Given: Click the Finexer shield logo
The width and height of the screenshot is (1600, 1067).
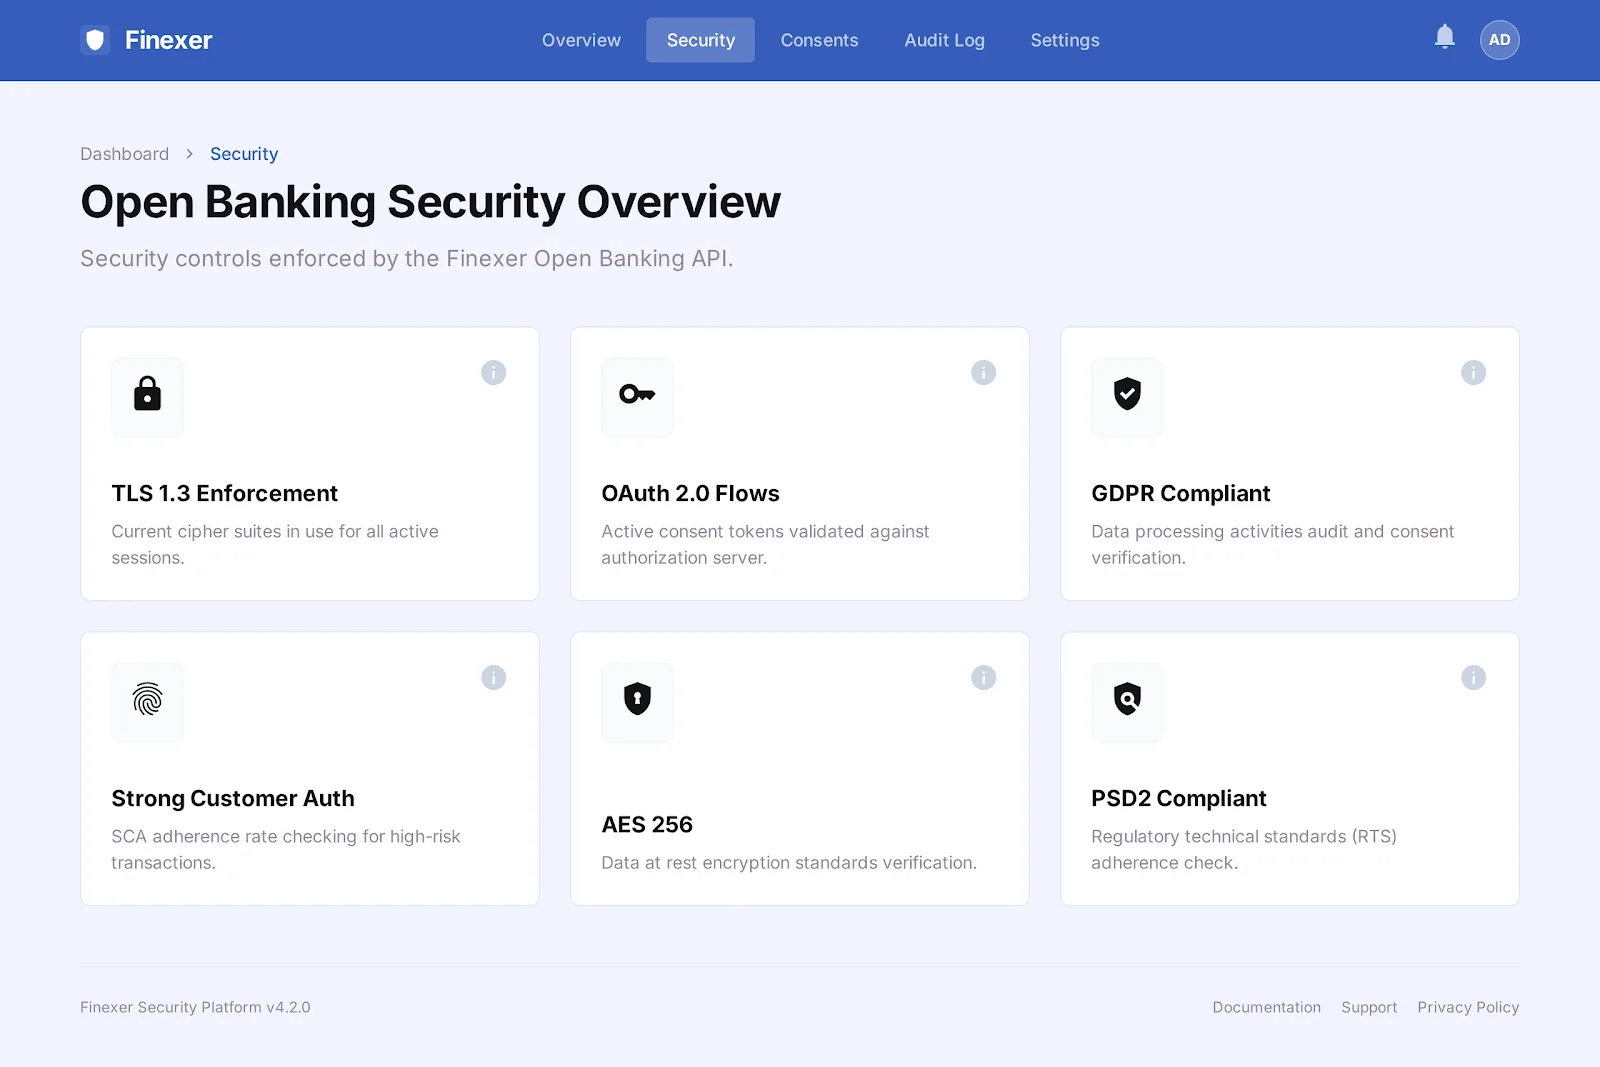Looking at the screenshot, I should (95, 39).
